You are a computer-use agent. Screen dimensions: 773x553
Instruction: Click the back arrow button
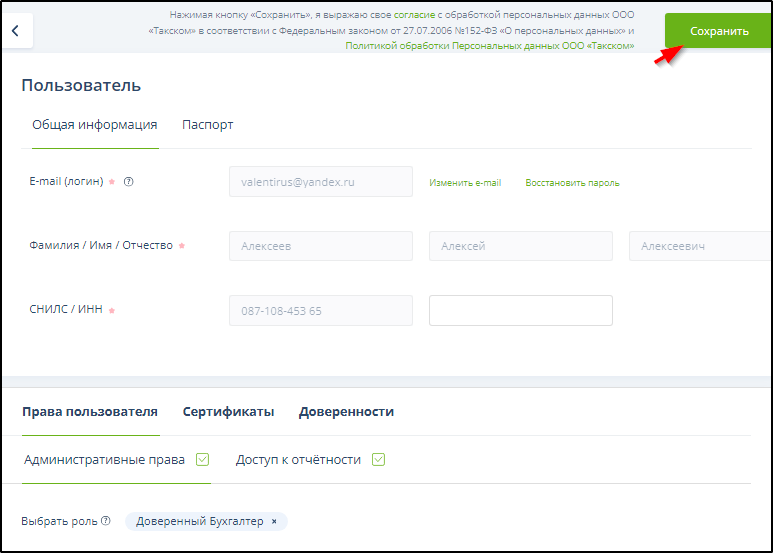16,31
